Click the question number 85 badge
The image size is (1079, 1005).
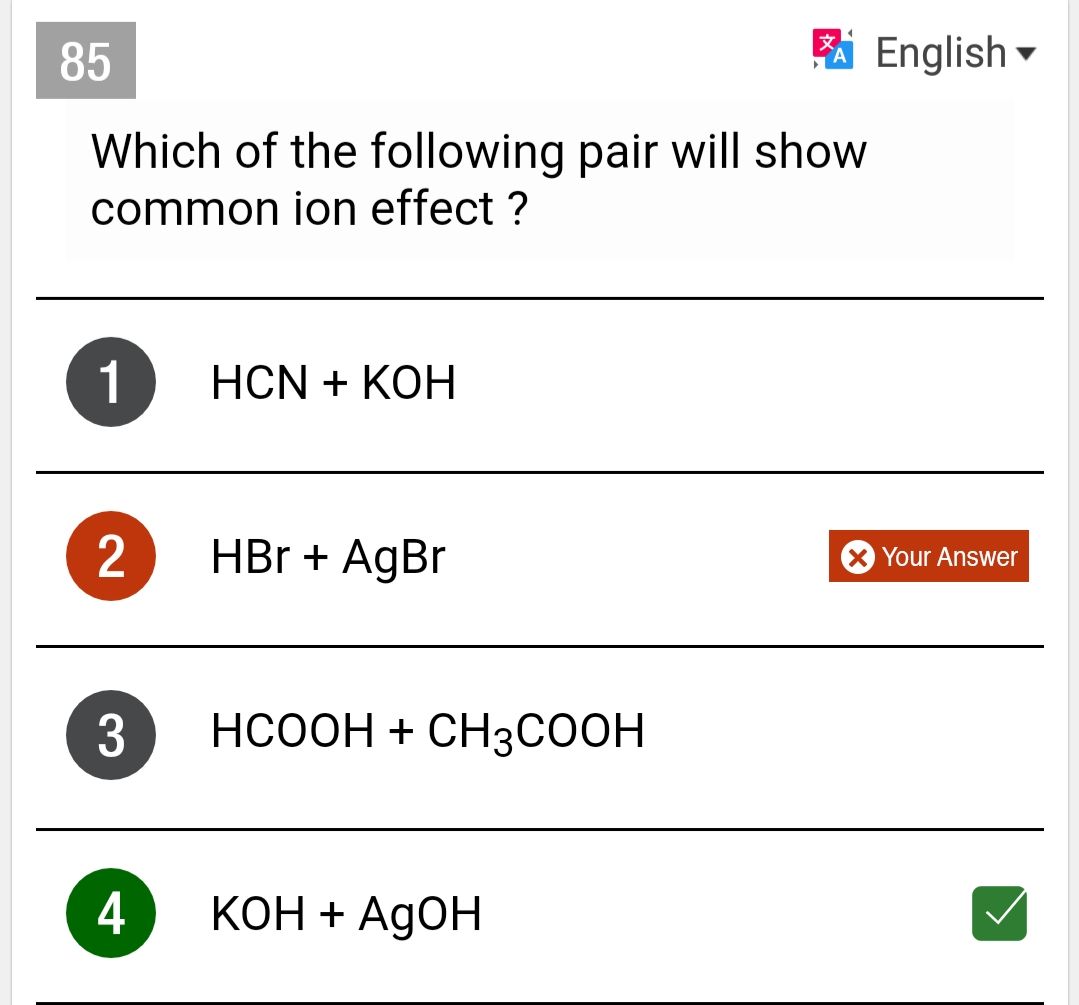click(x=85, y=61)
